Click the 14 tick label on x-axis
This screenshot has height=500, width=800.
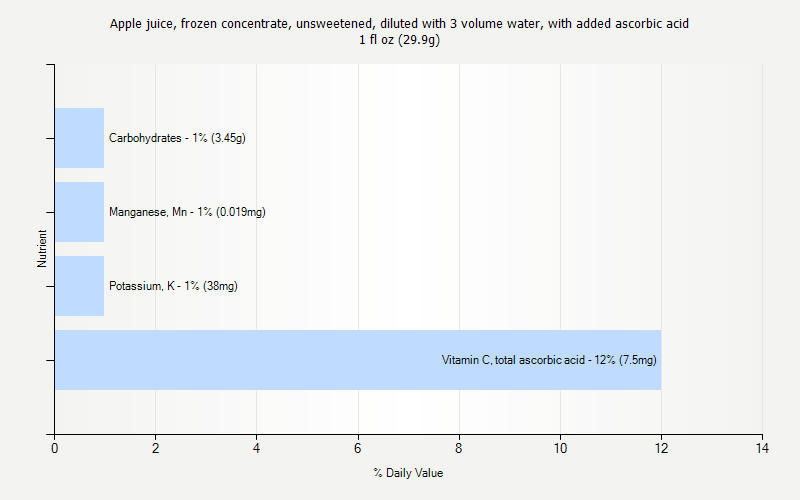[762, 448]
